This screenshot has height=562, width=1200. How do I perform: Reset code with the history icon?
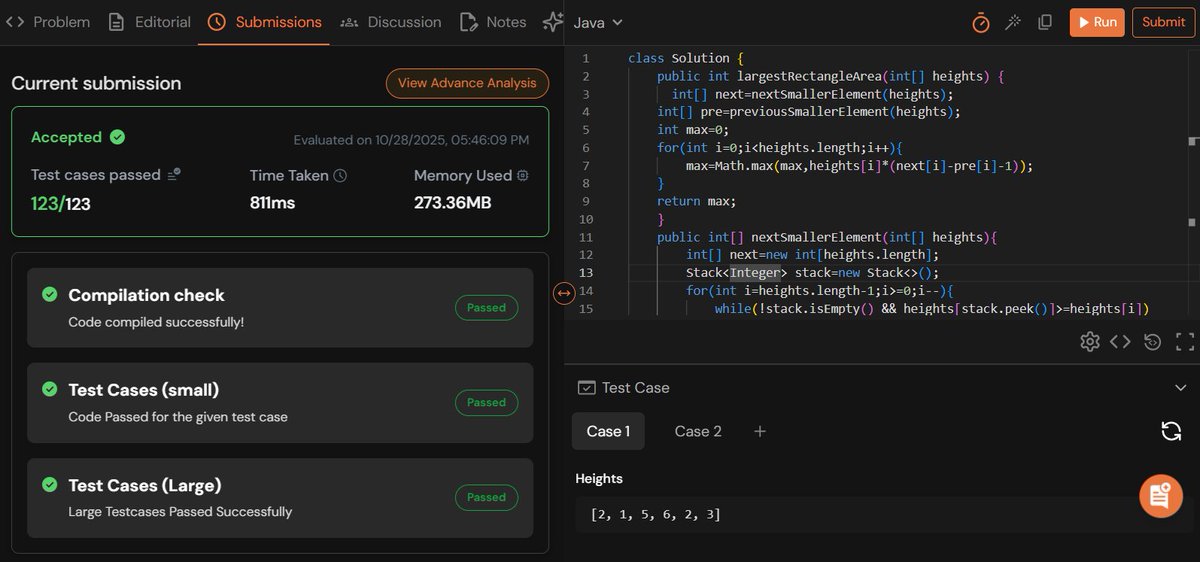click(1153, 342)
